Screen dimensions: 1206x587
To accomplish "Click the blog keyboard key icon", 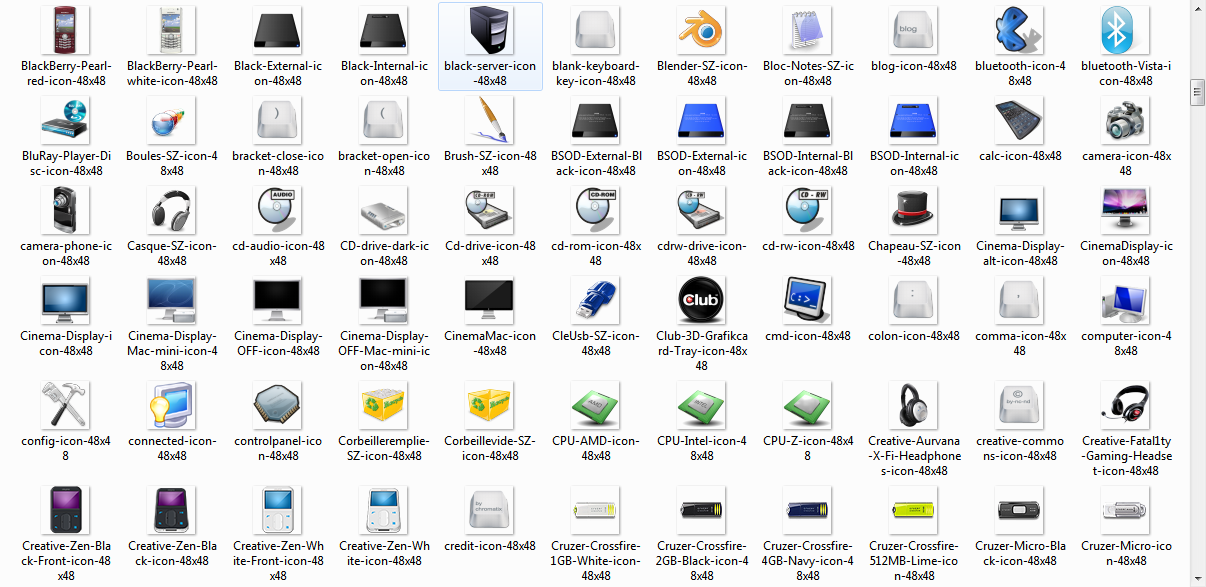I will (x=914, y=30).
